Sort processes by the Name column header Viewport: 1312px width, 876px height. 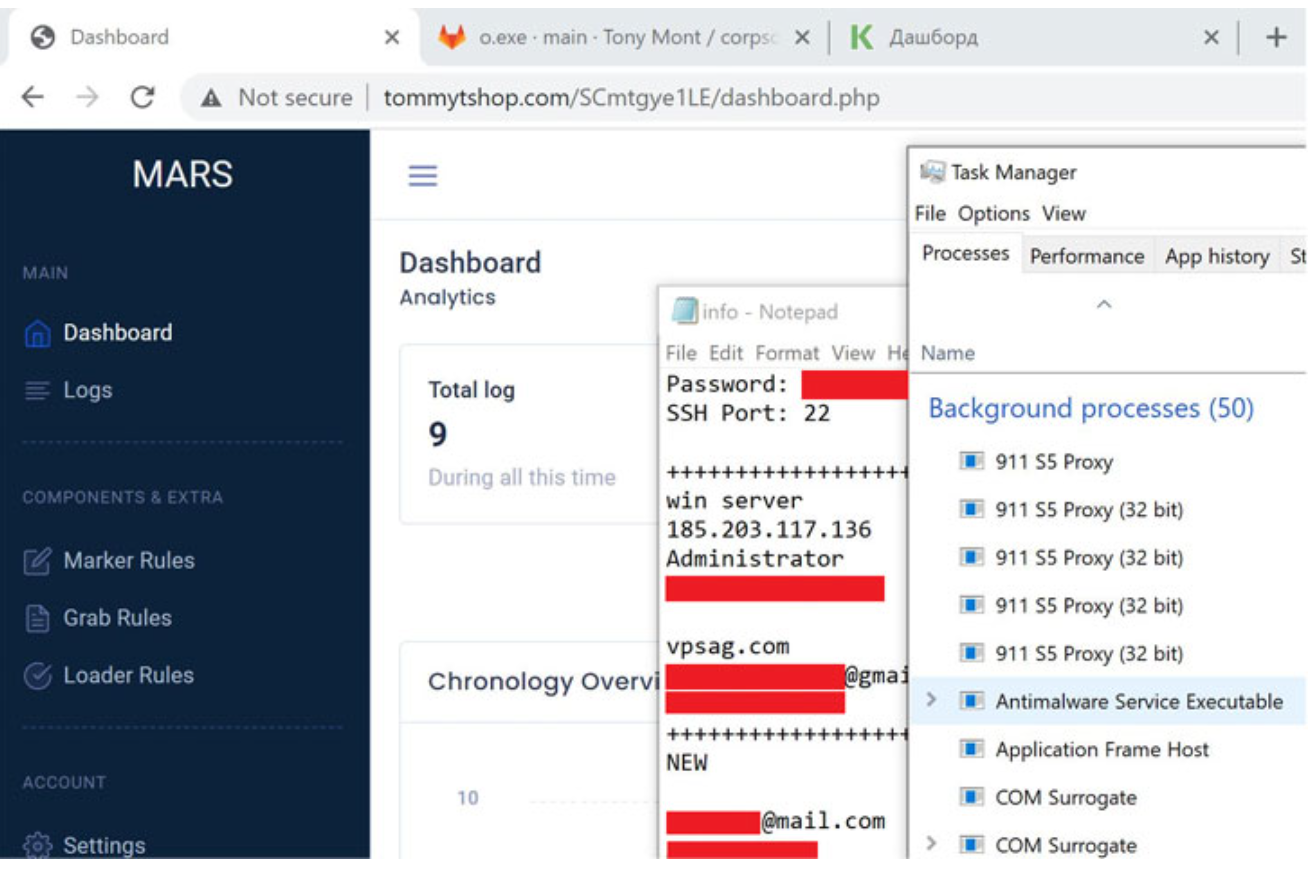(x=948, y=353)
